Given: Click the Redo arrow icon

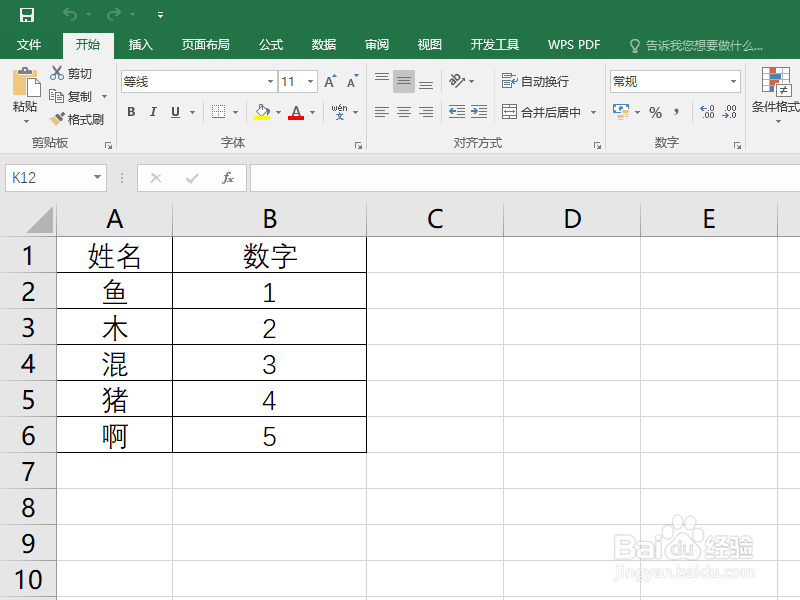Looking at the screenshot, I should pyautogui.click(x=113, y=14).
